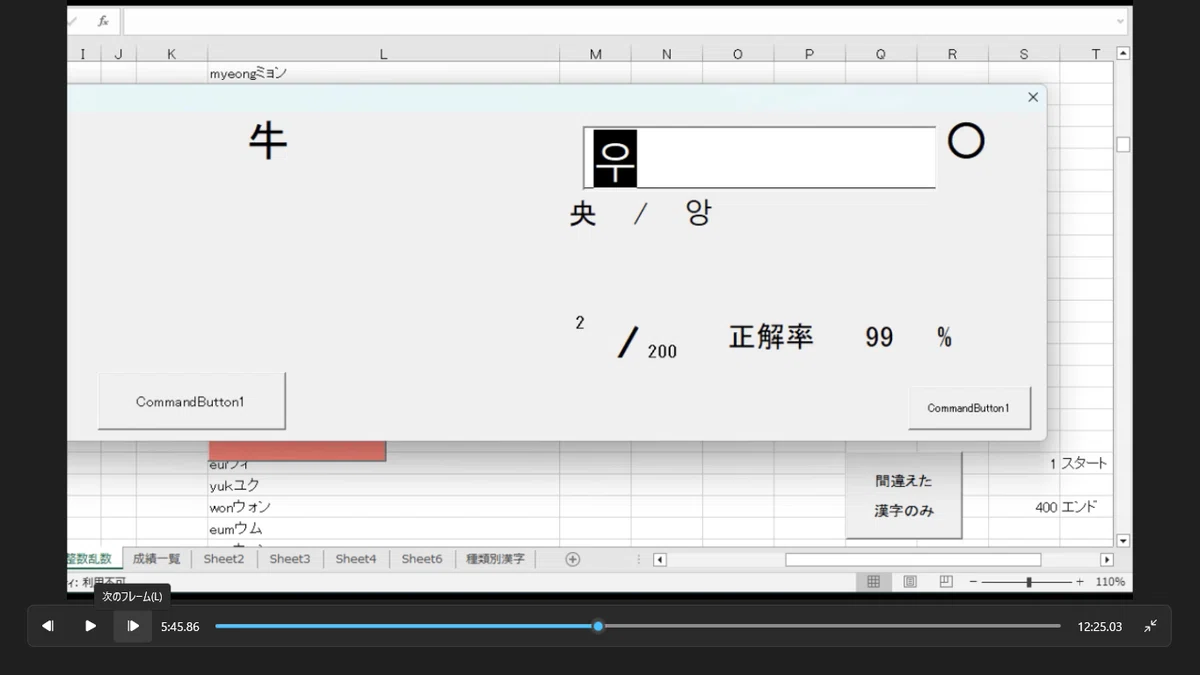Click the kanji 牛 label in form

pyautogui.click(x=268, y=142)
